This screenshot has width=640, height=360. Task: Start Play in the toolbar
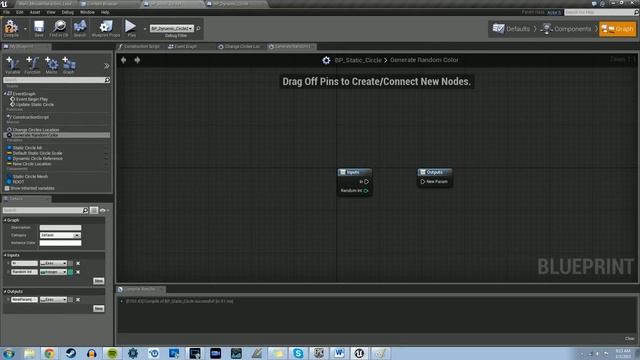131,29
